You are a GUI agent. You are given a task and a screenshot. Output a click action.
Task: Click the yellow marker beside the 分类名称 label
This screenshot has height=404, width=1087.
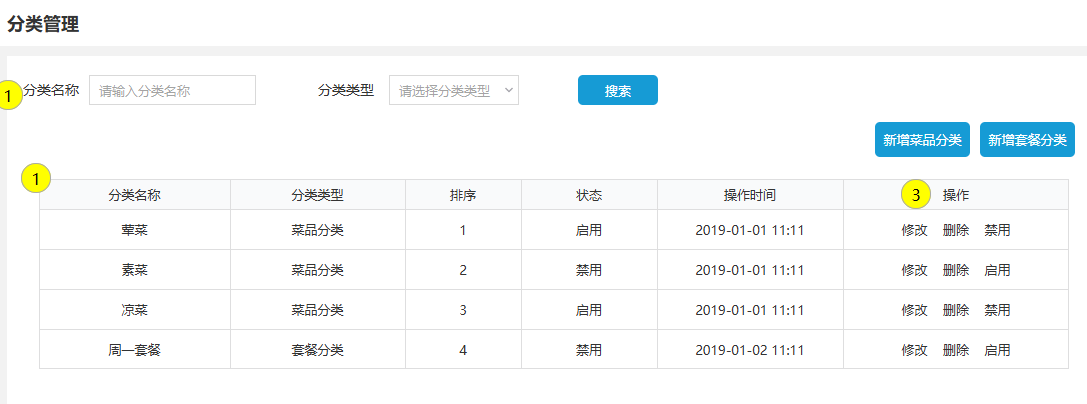[x=9, y=96]
